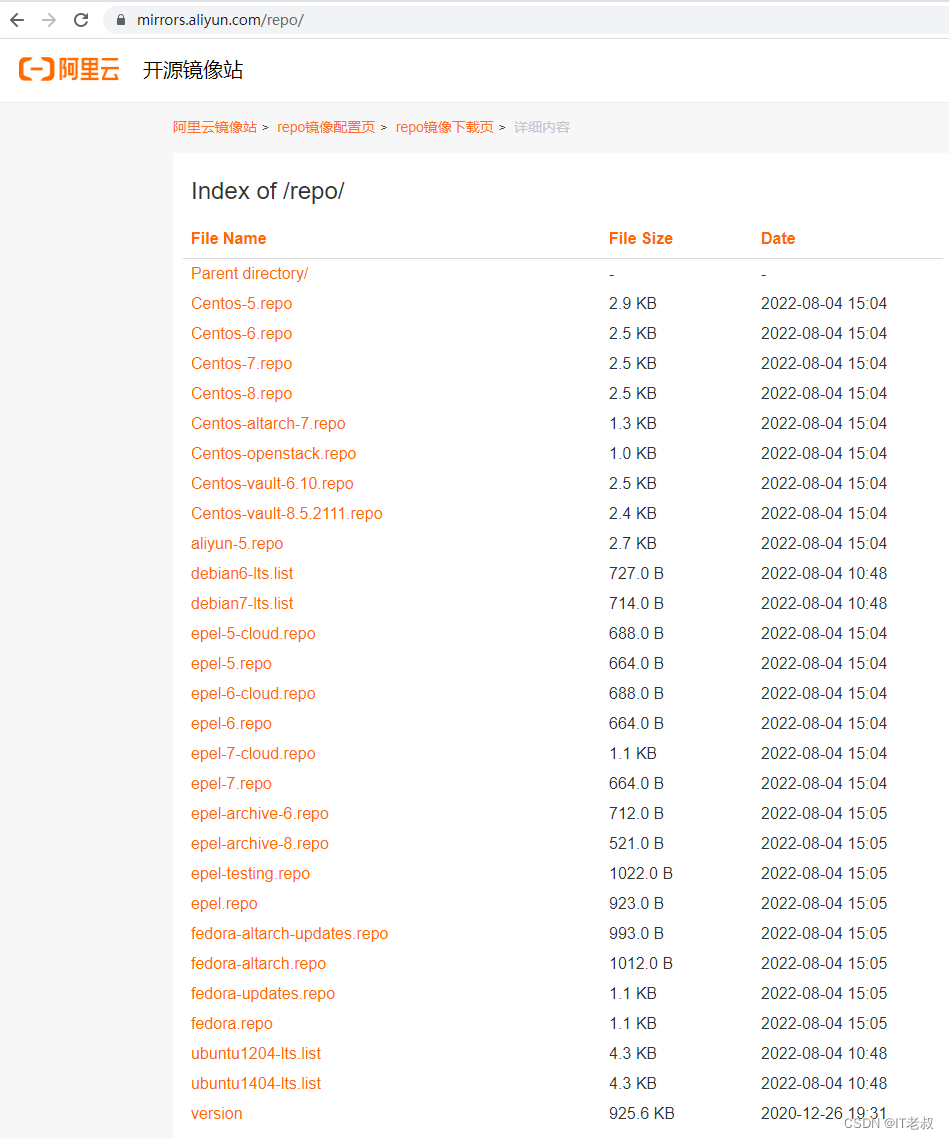Click the File Size column header
Screen dimensions: 949x1139
coord(641,238)
